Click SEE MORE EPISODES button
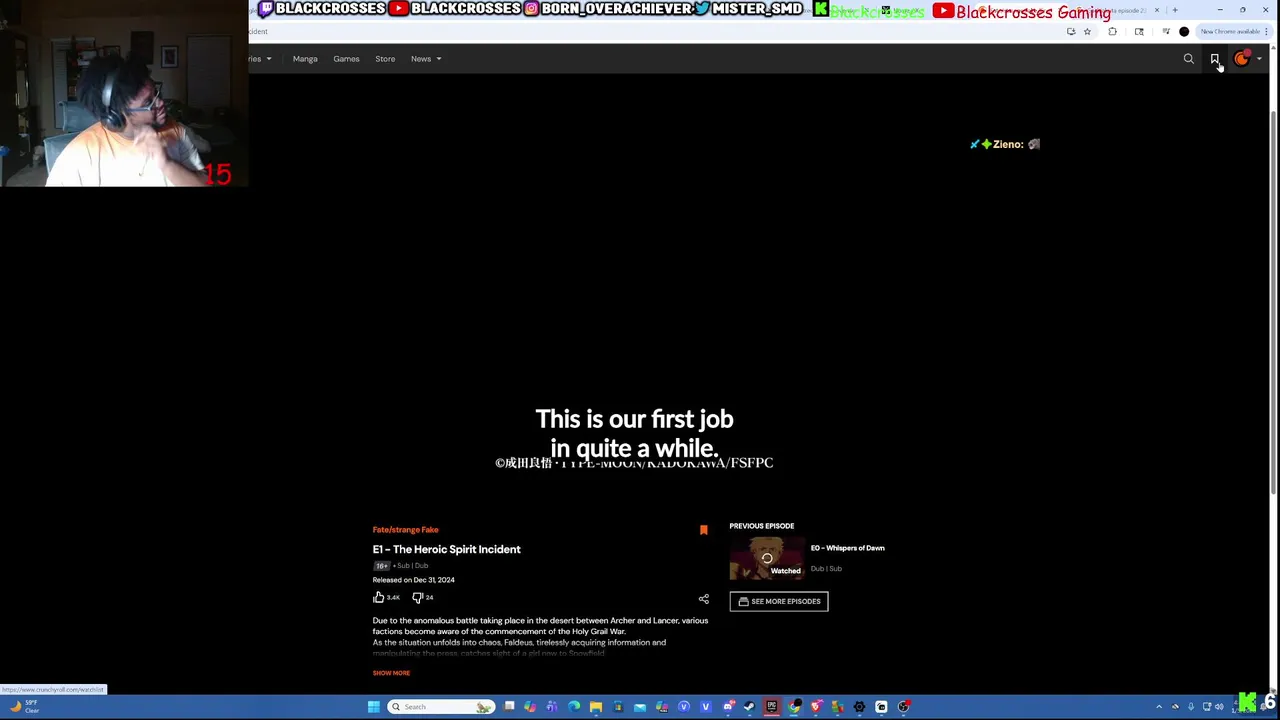The width and height of the screenshot is (1280, 720). point(779,601)
